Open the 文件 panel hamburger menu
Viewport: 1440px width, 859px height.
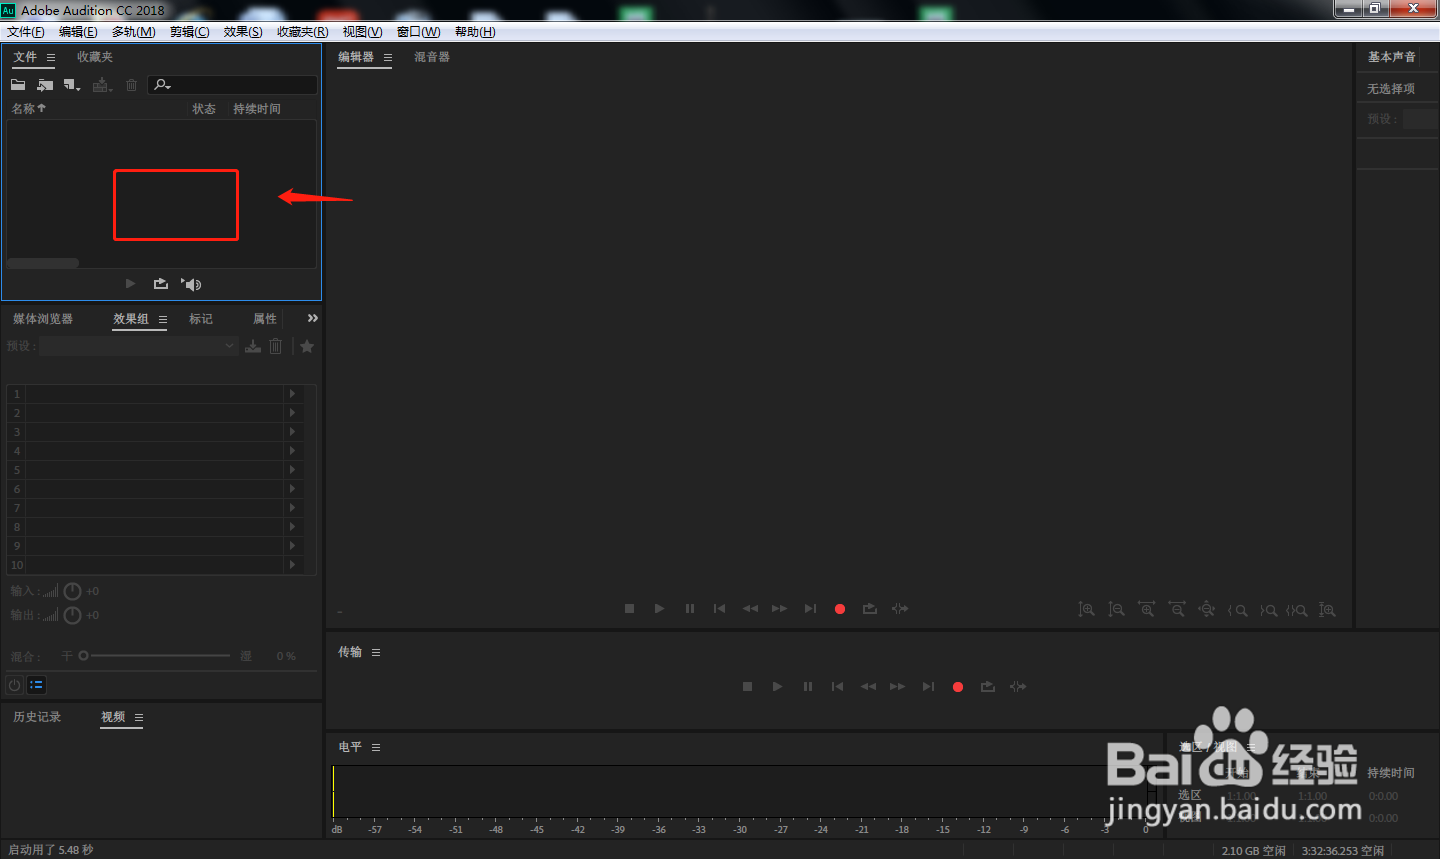pyautogui.click(x=51, y=58)
